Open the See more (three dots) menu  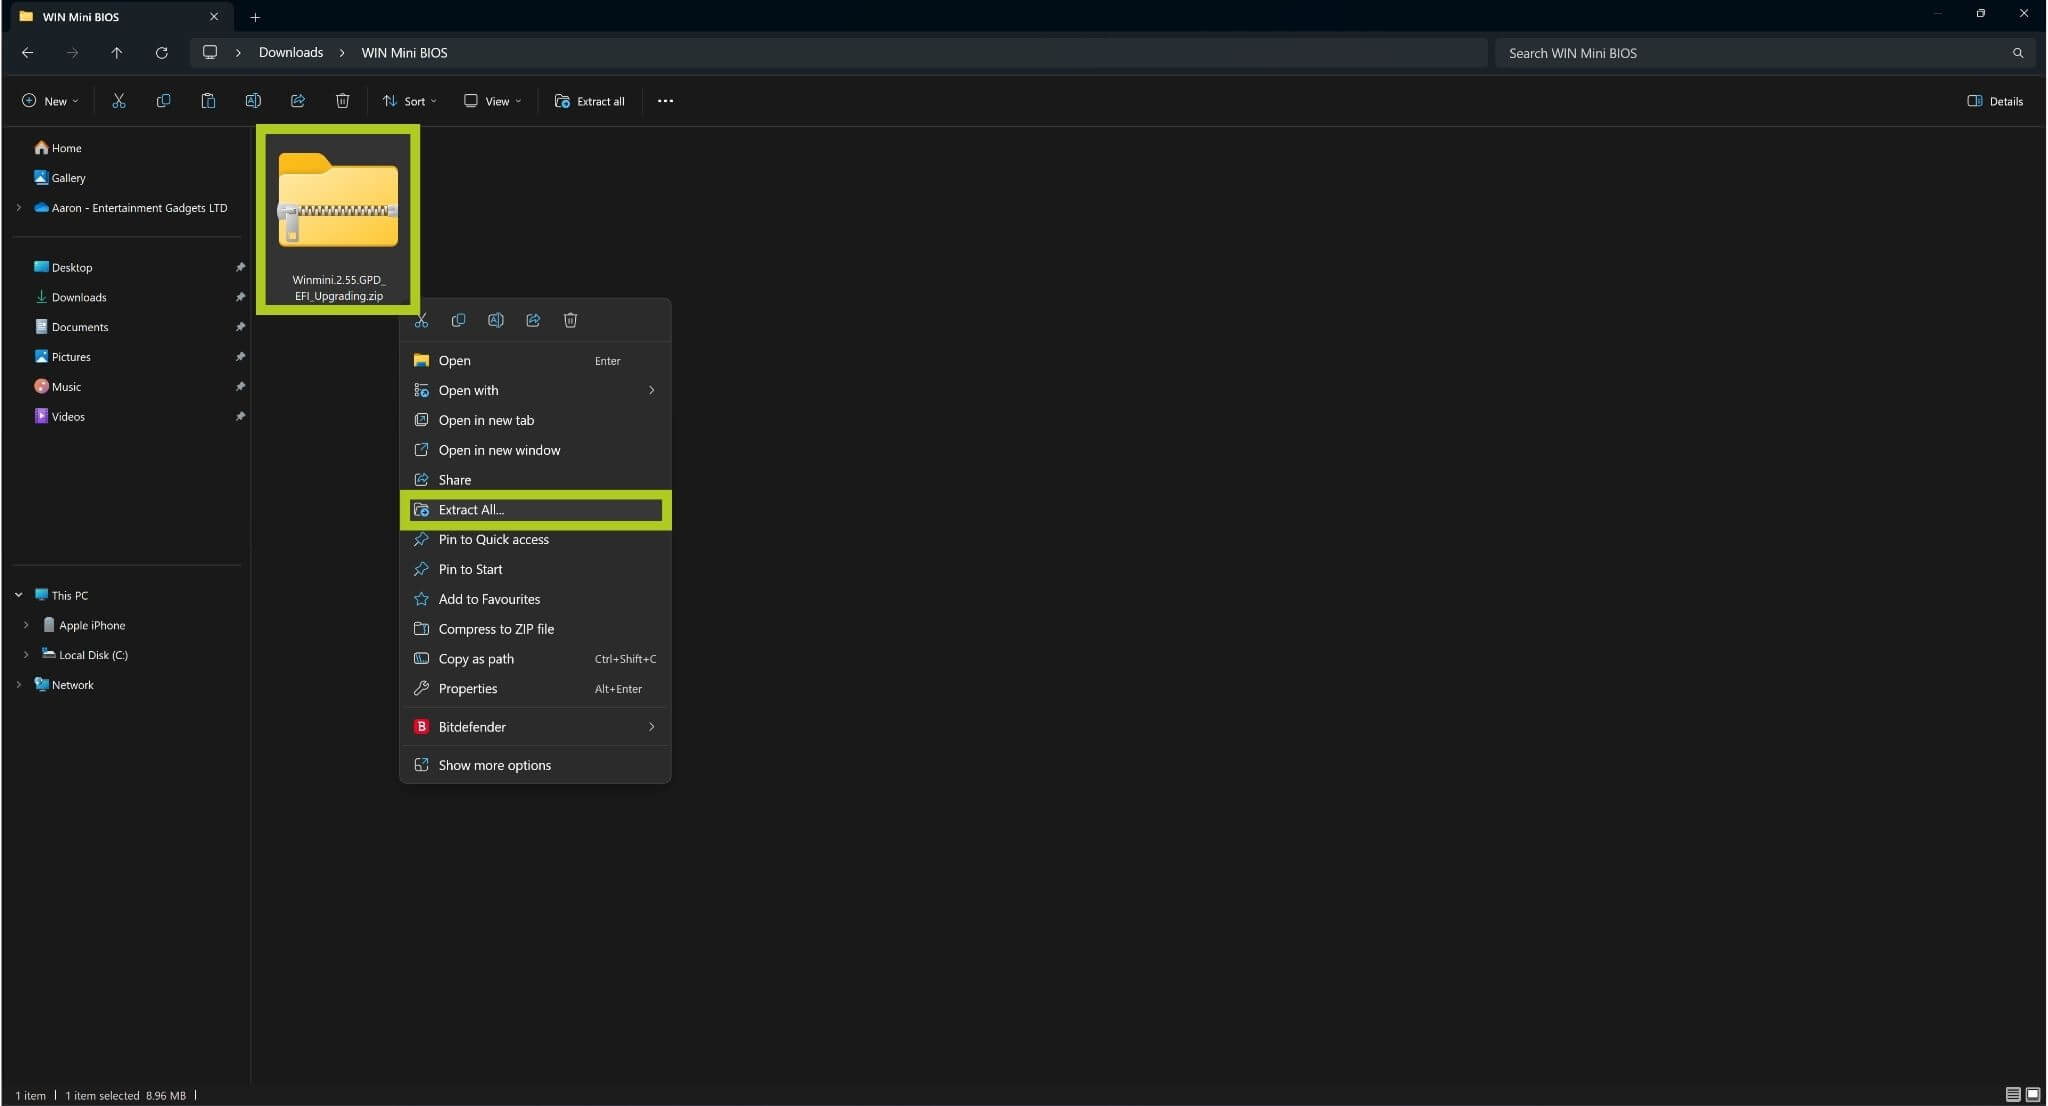pyautogui.click(x=665, y=101)
